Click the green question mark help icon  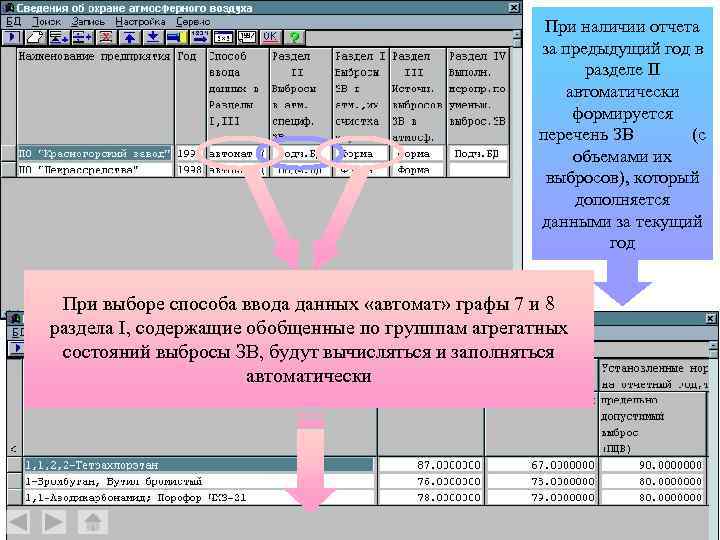point(294,37)
